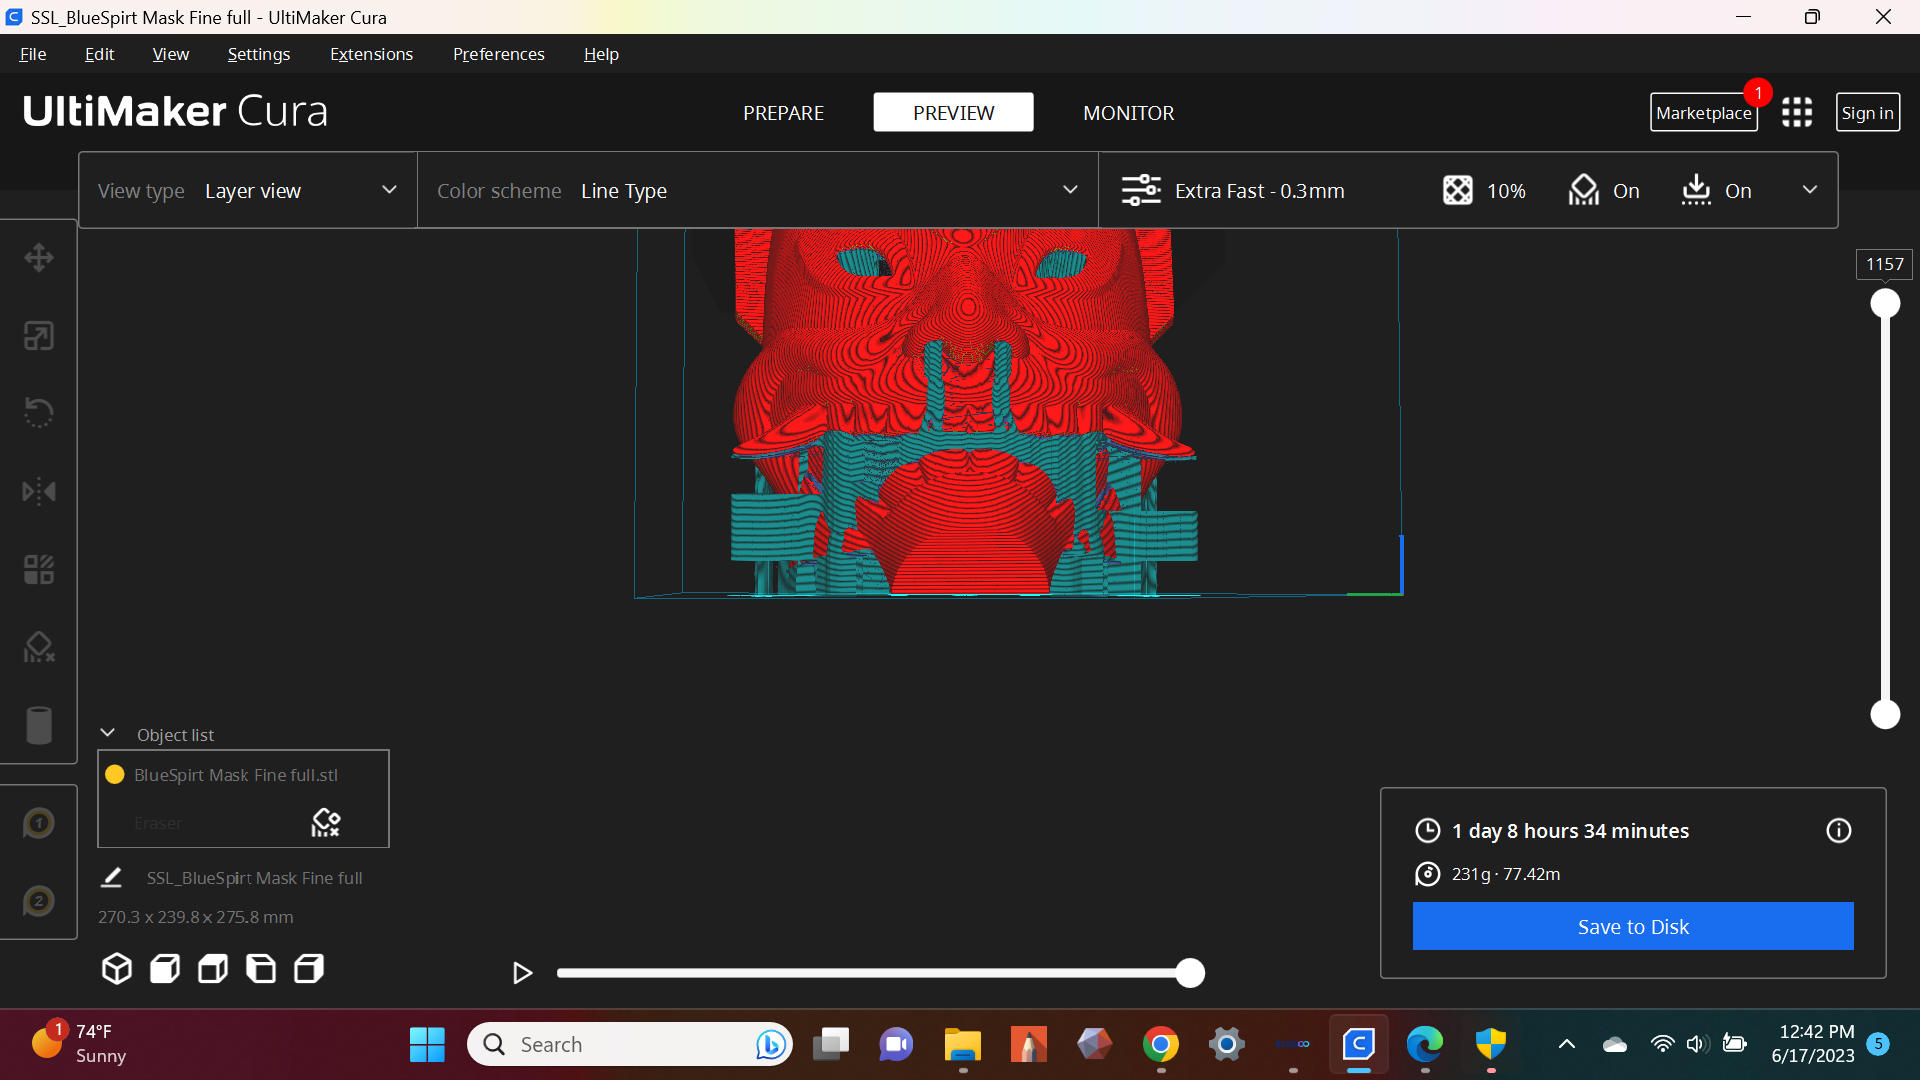Open Per Model Settings tool
Viewport: 1920px width, 1080px height.
click(x=38, y=568)
